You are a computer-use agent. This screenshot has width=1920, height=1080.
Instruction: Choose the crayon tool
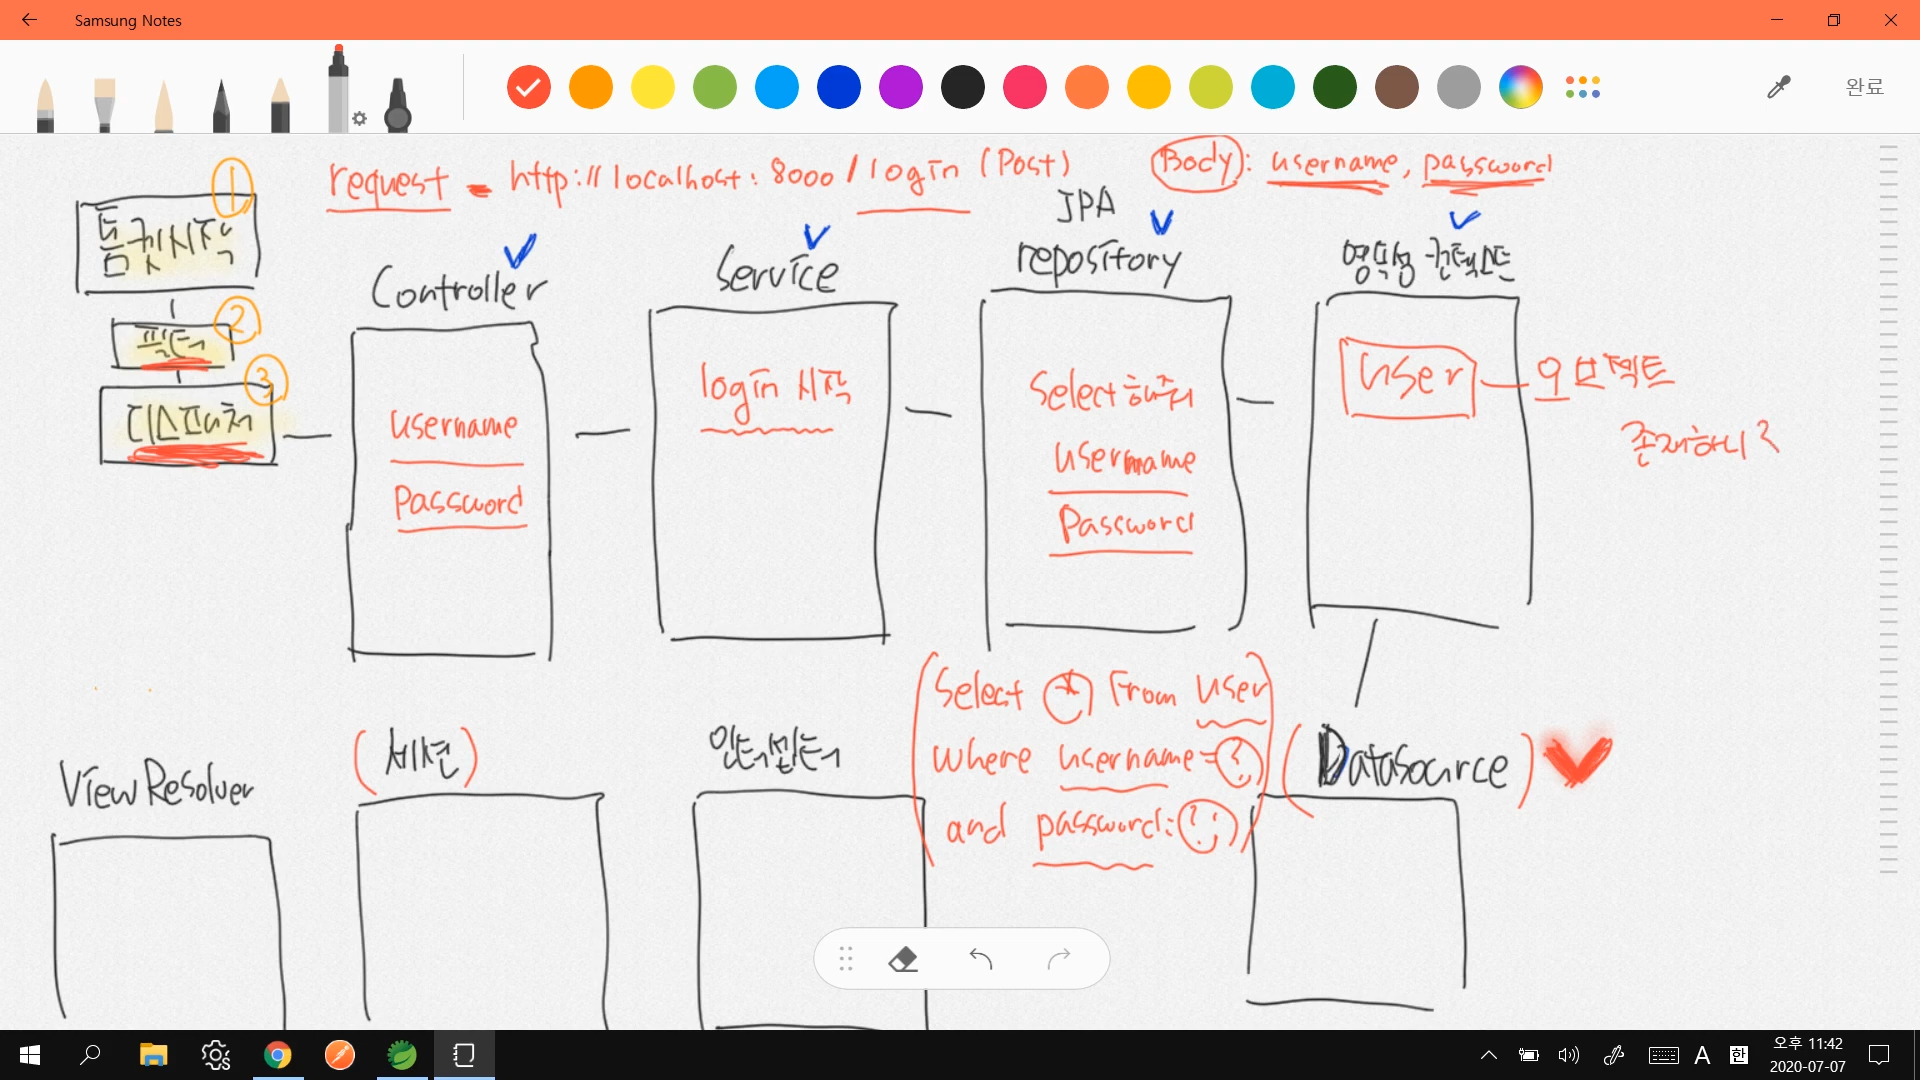coord(280,105)
